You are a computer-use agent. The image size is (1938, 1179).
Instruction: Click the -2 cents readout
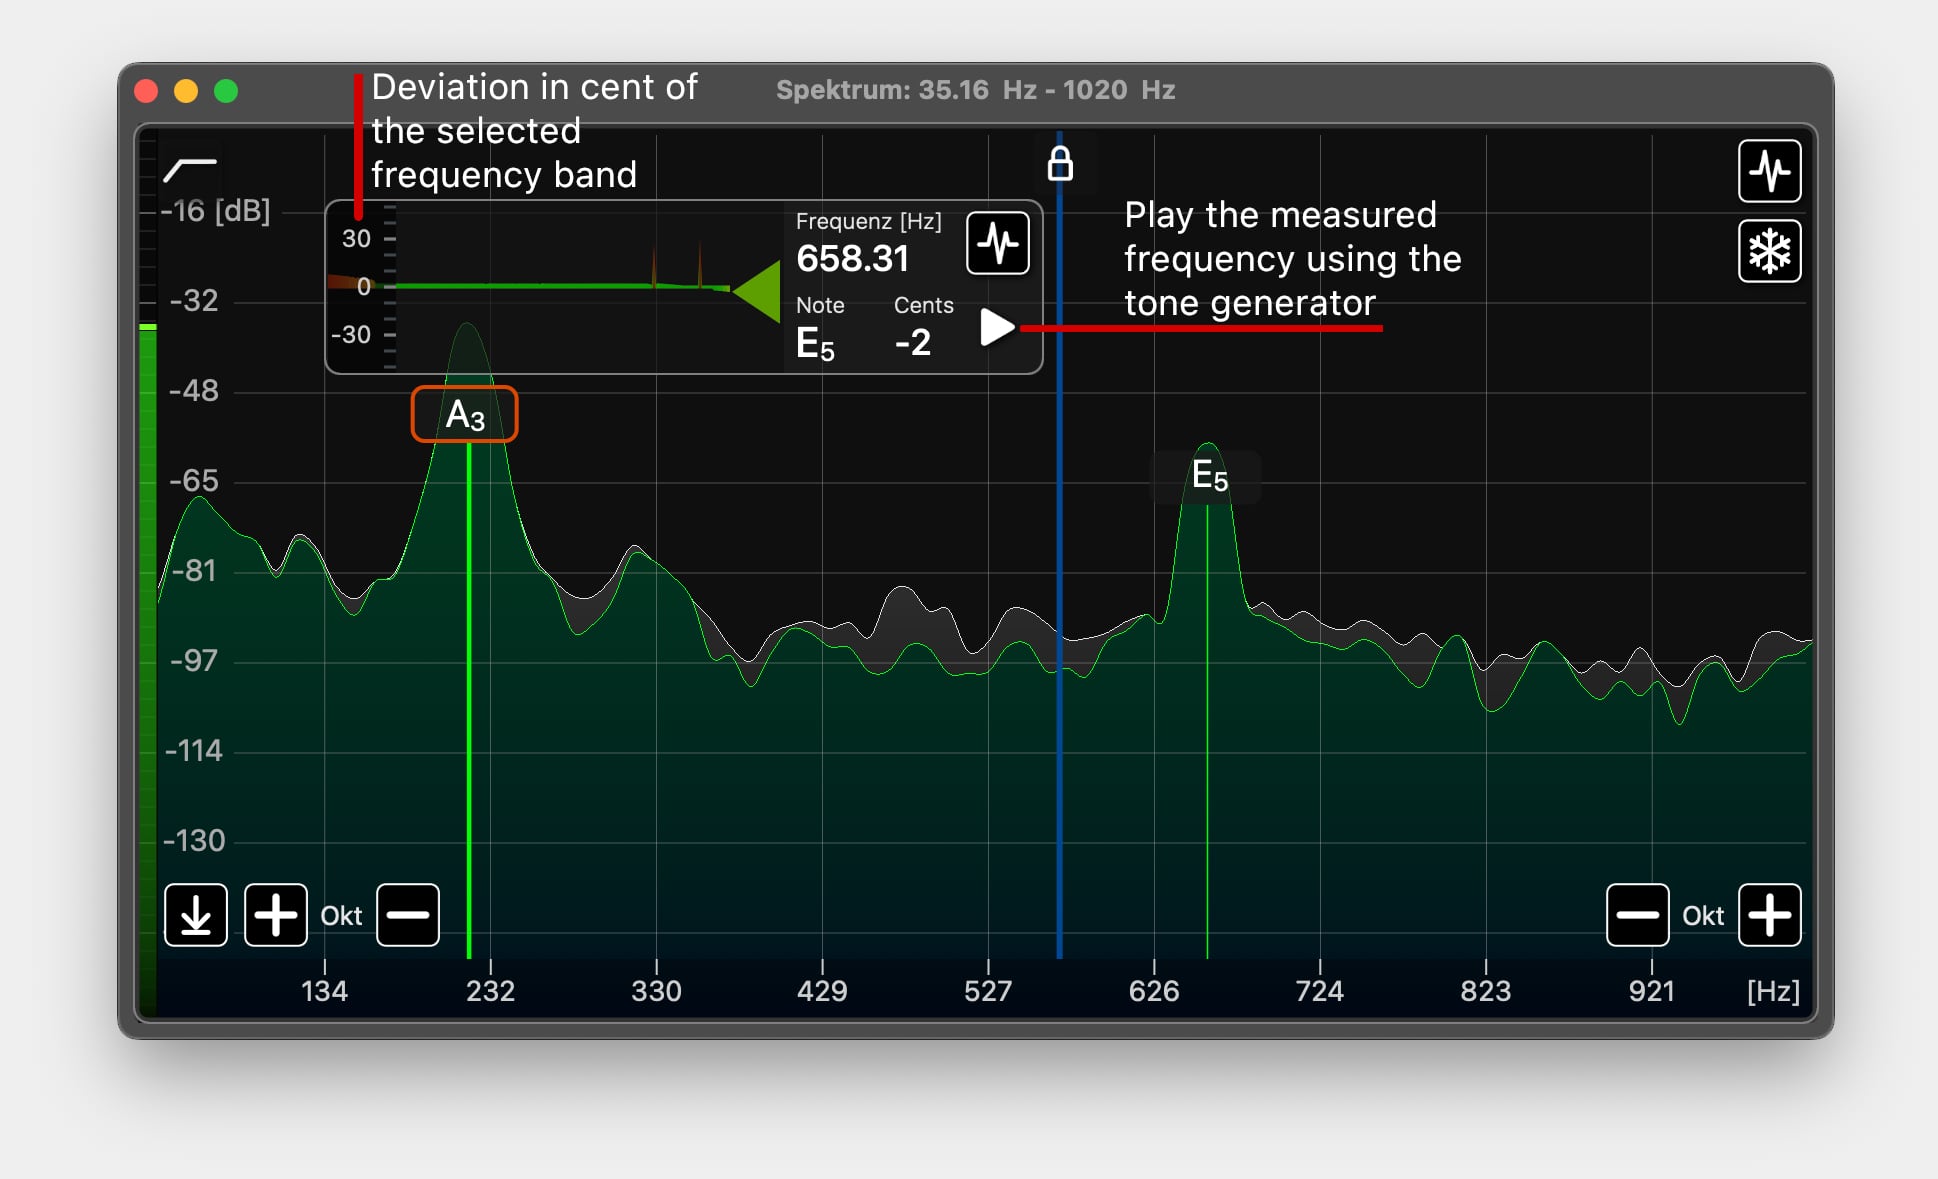(912, 343)
